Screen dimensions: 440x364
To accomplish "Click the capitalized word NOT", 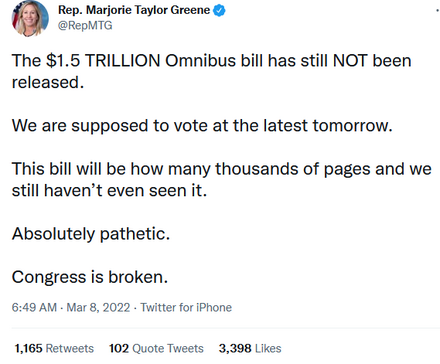I will click(350, 61).
